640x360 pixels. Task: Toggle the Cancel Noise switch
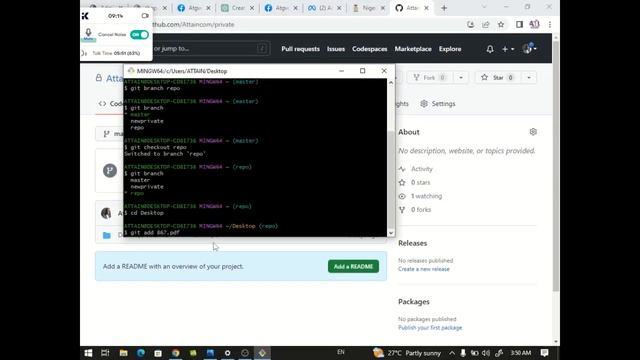pos(139,35)
